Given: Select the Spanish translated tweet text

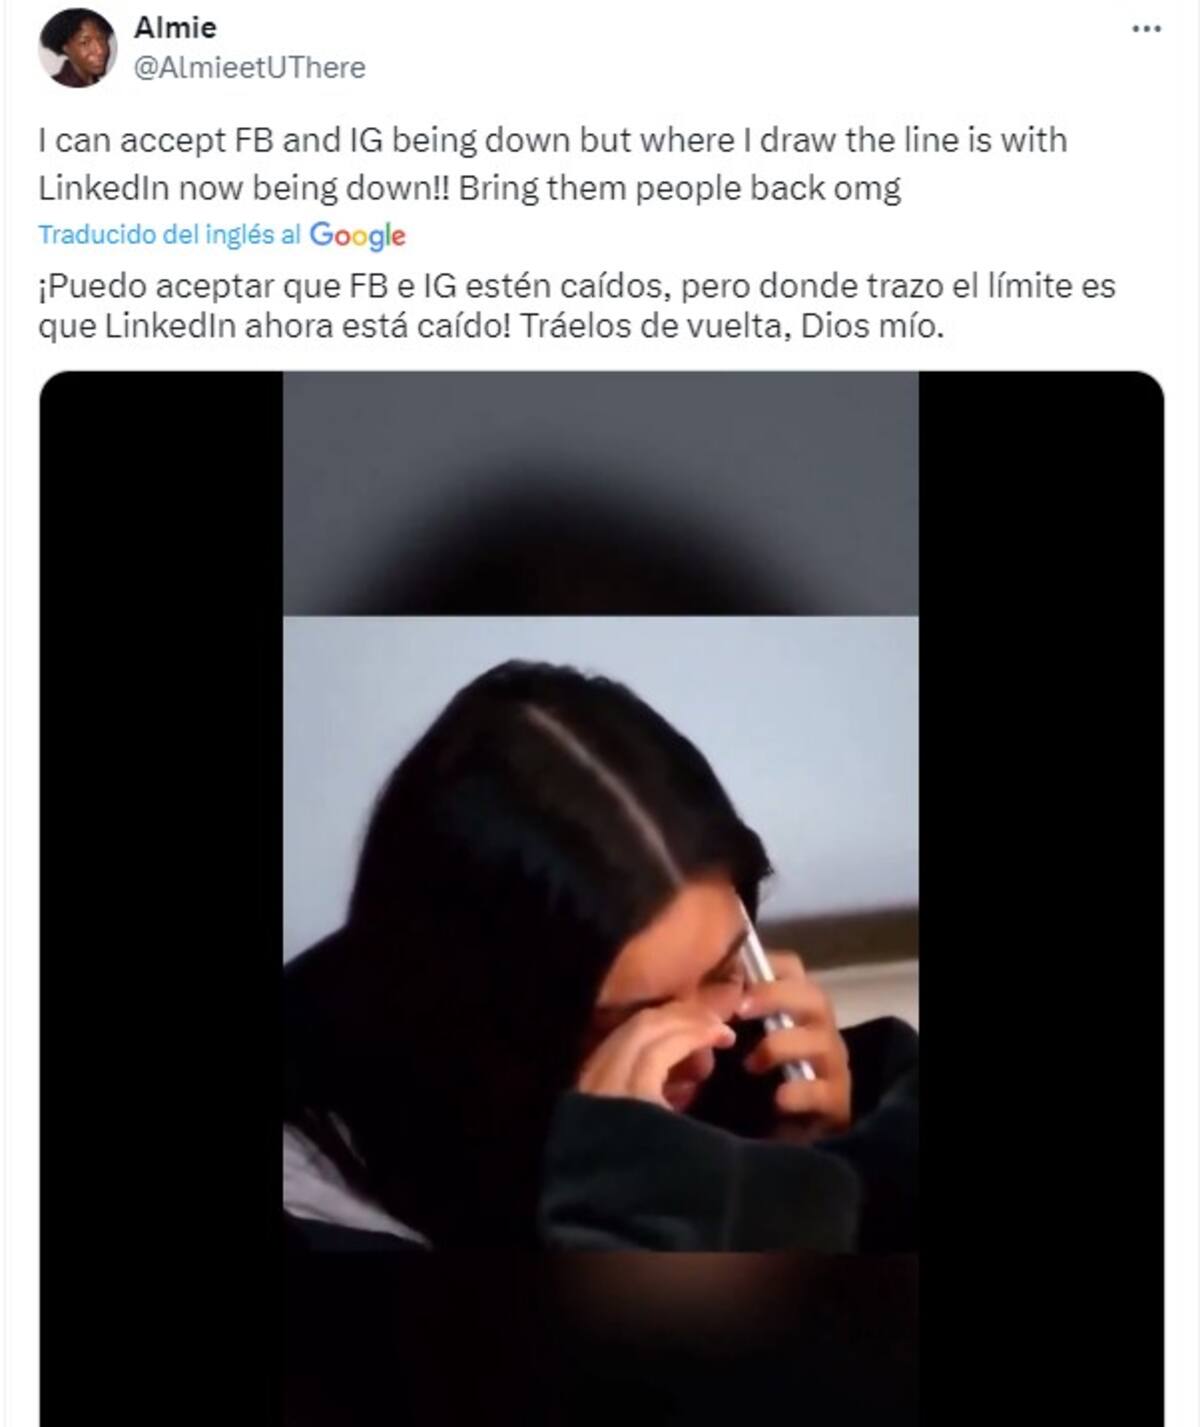Looking at the screenshot, I should 576,306.
